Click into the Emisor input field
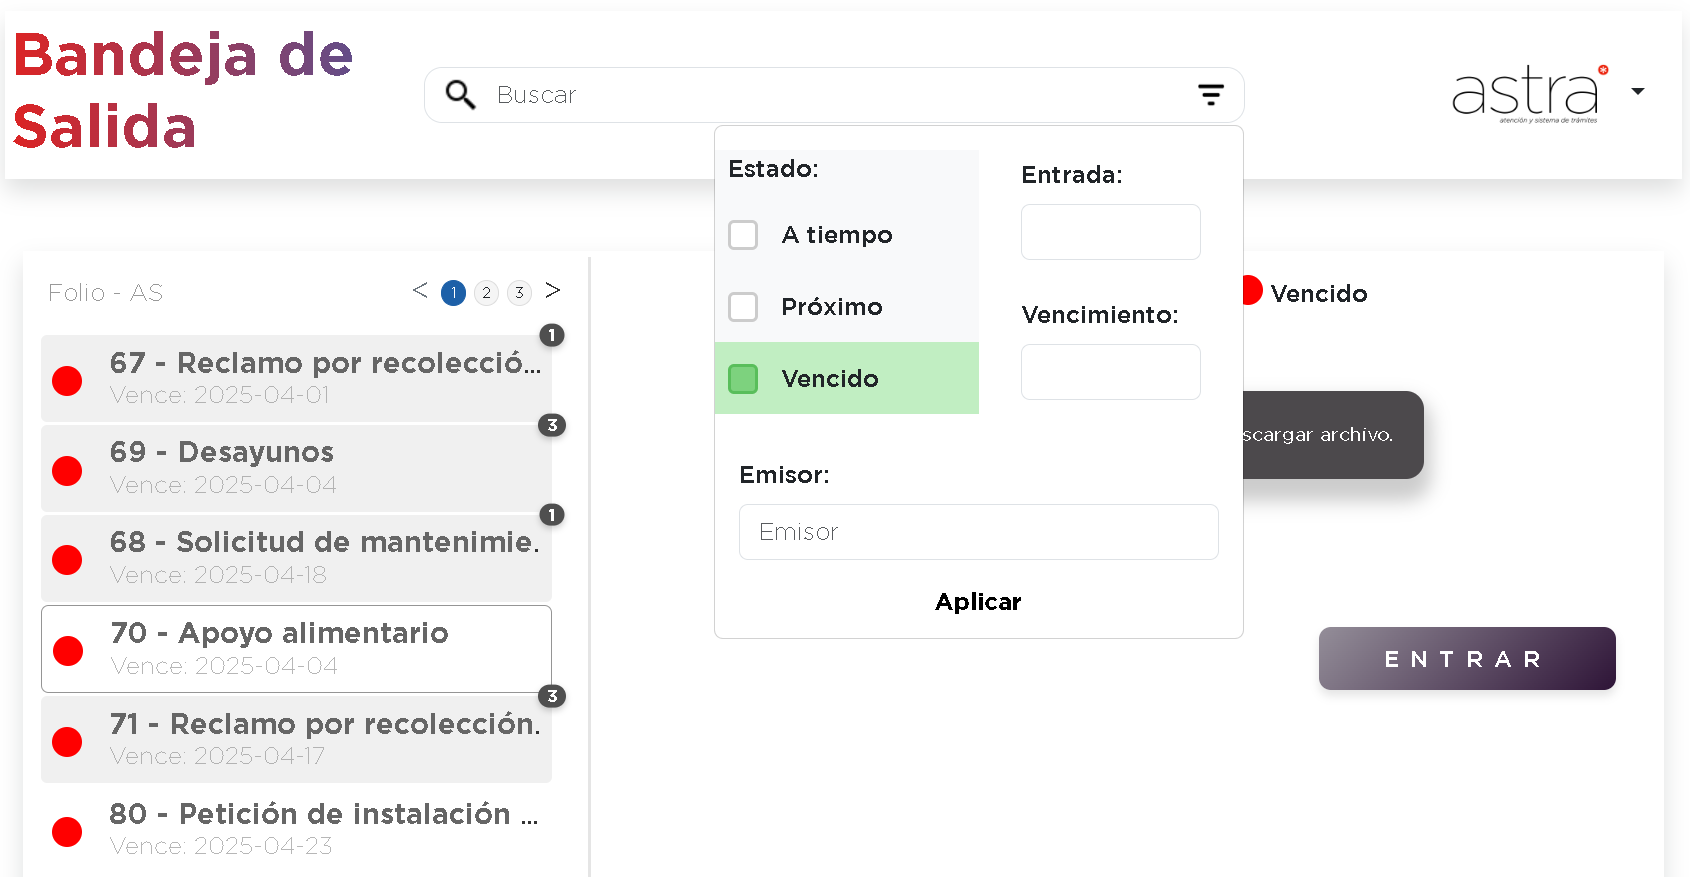Viewport: 1690px width, 877px height. click(978, 532)
